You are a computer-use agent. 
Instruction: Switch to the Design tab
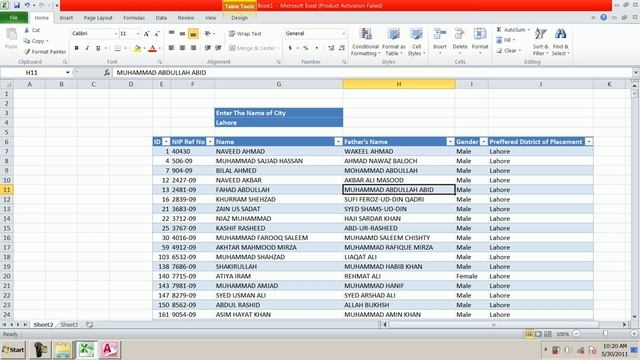[x=239, y=18]
